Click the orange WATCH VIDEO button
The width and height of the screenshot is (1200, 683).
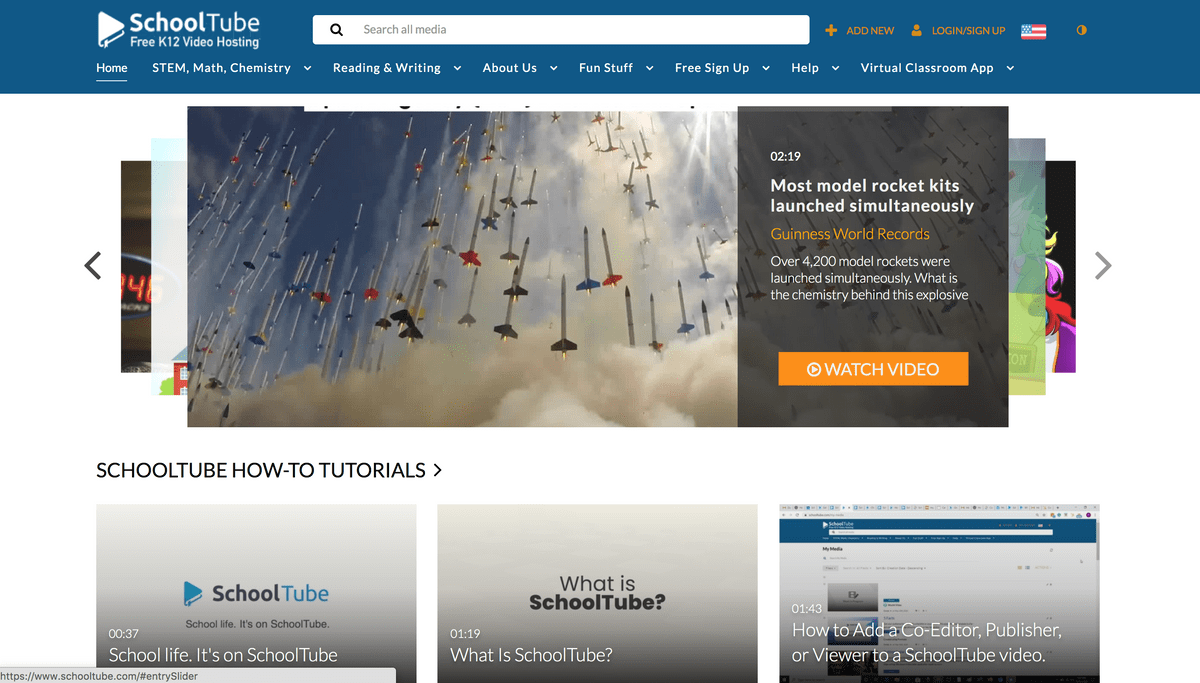tap(873, 369)
